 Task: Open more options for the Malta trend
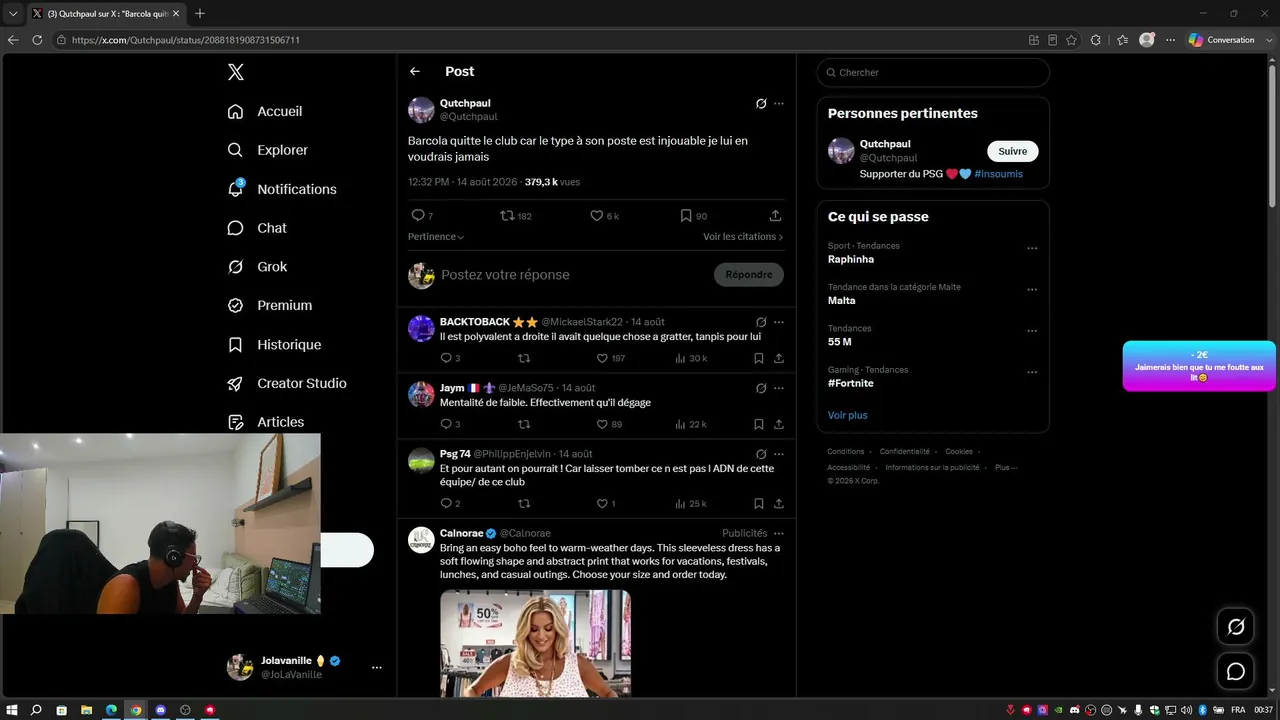(x=1032, y=290)
